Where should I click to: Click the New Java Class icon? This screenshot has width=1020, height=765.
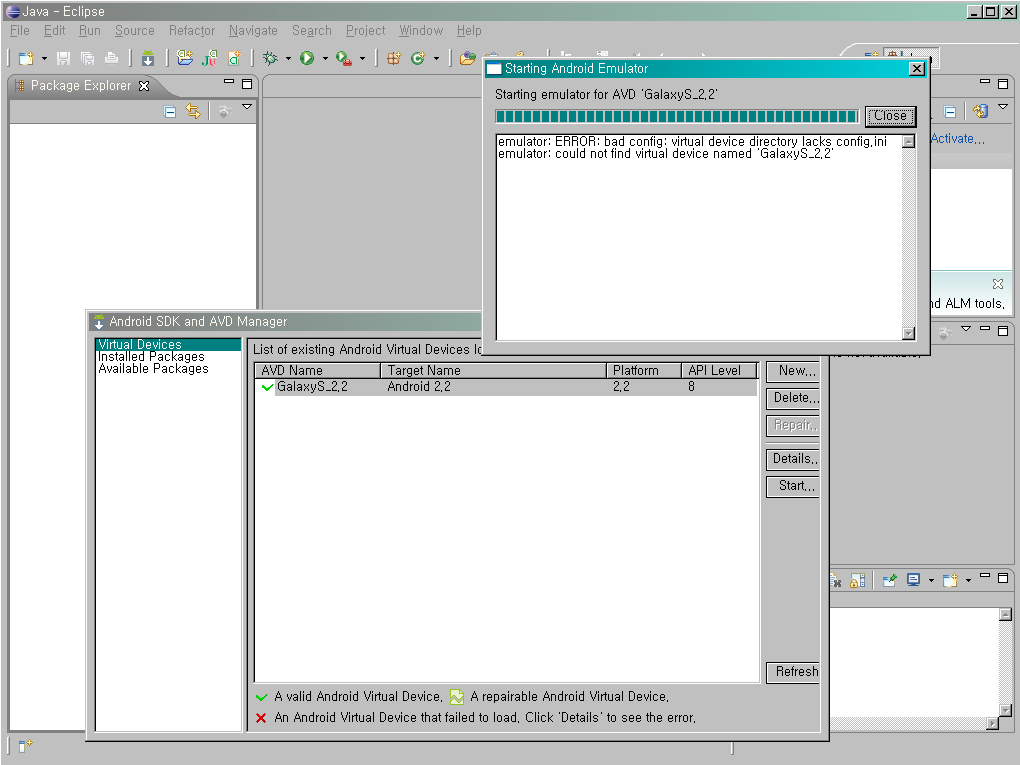[x=418, y=59]
